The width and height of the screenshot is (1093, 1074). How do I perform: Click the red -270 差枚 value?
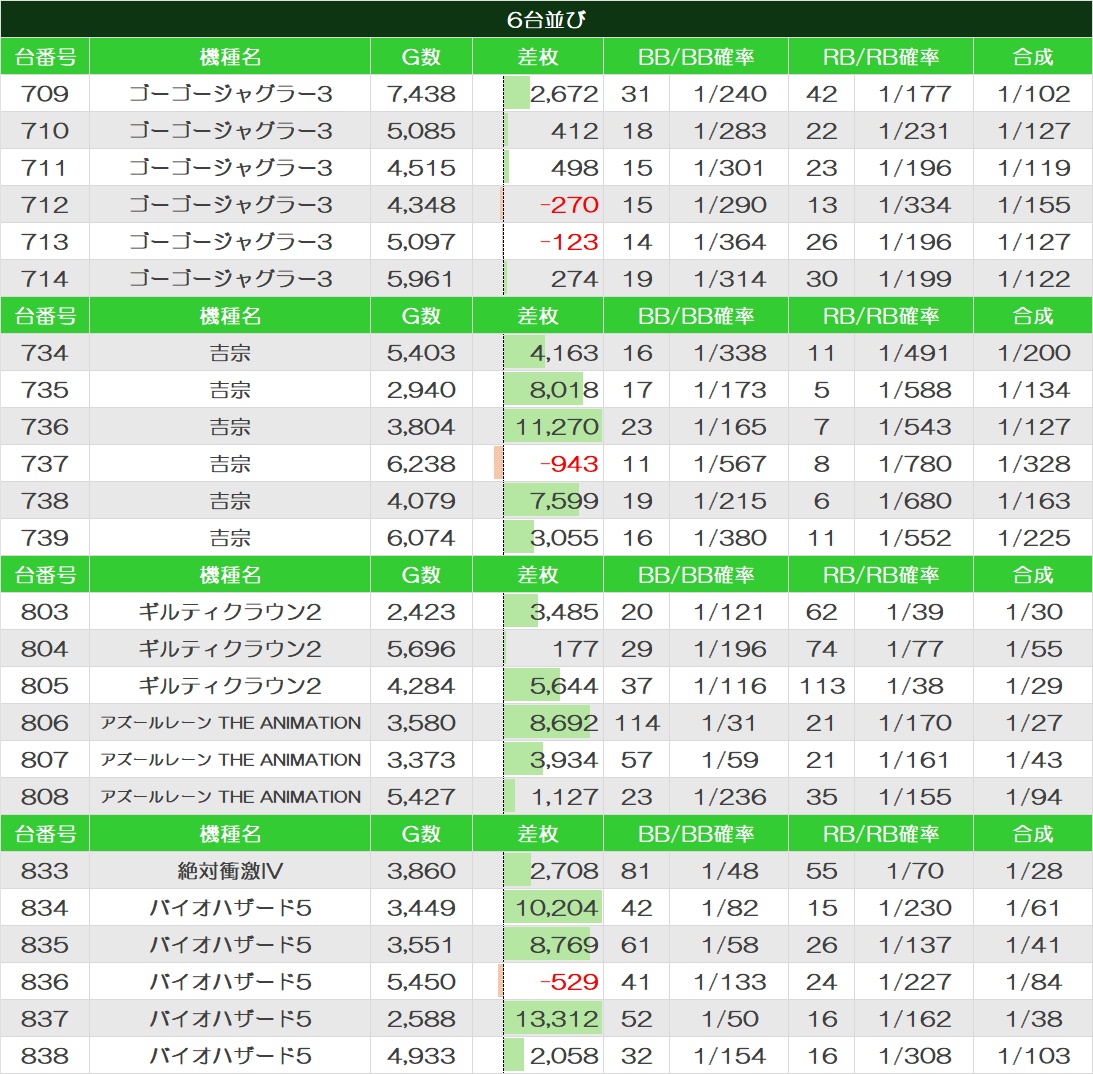coord(569,204)
